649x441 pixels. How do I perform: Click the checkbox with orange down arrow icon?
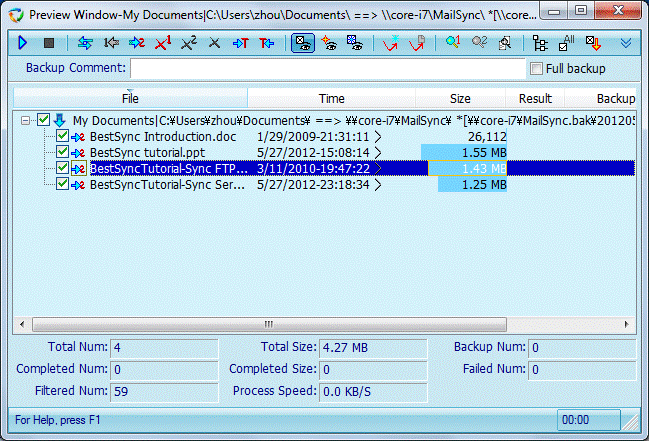pyautogui.click(x=593, y=43)
